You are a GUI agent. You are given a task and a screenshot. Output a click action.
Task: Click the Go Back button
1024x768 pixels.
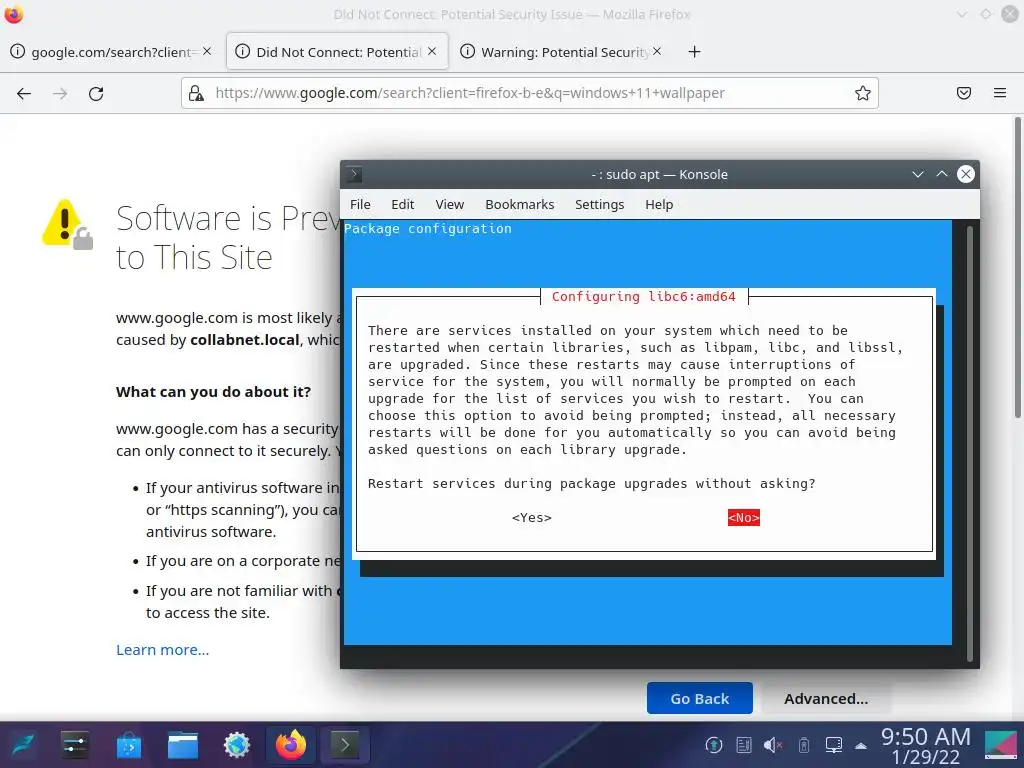point(699,699)
